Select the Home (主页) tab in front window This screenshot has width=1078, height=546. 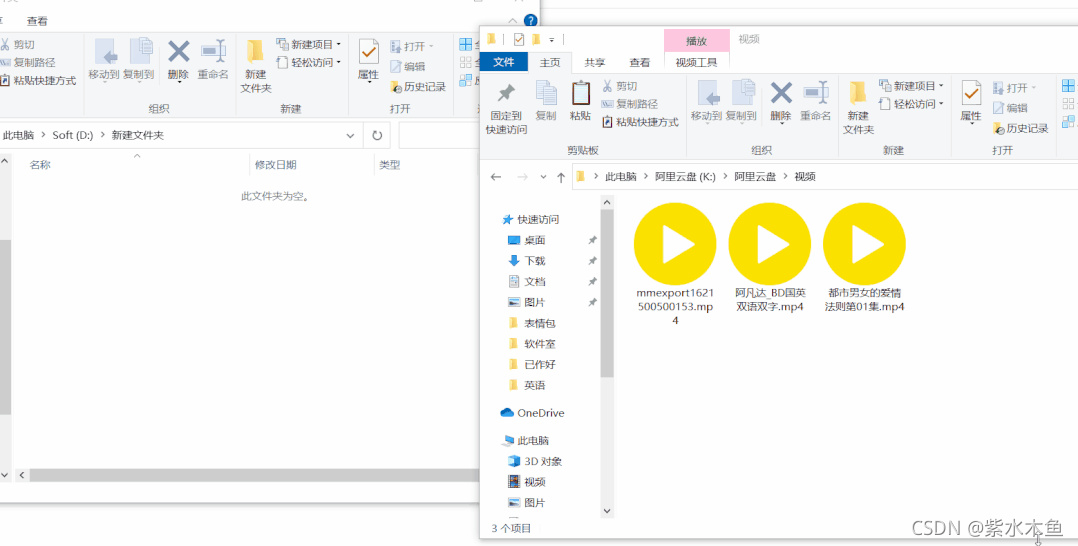(550, 63)
